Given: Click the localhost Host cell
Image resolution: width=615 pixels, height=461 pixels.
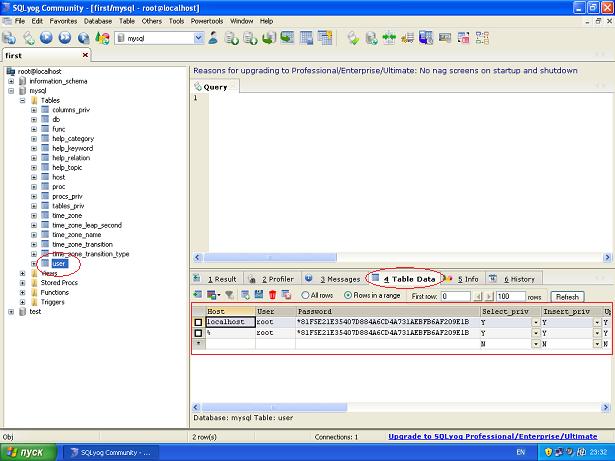Looking at the screenshot, I should (231, 322).
